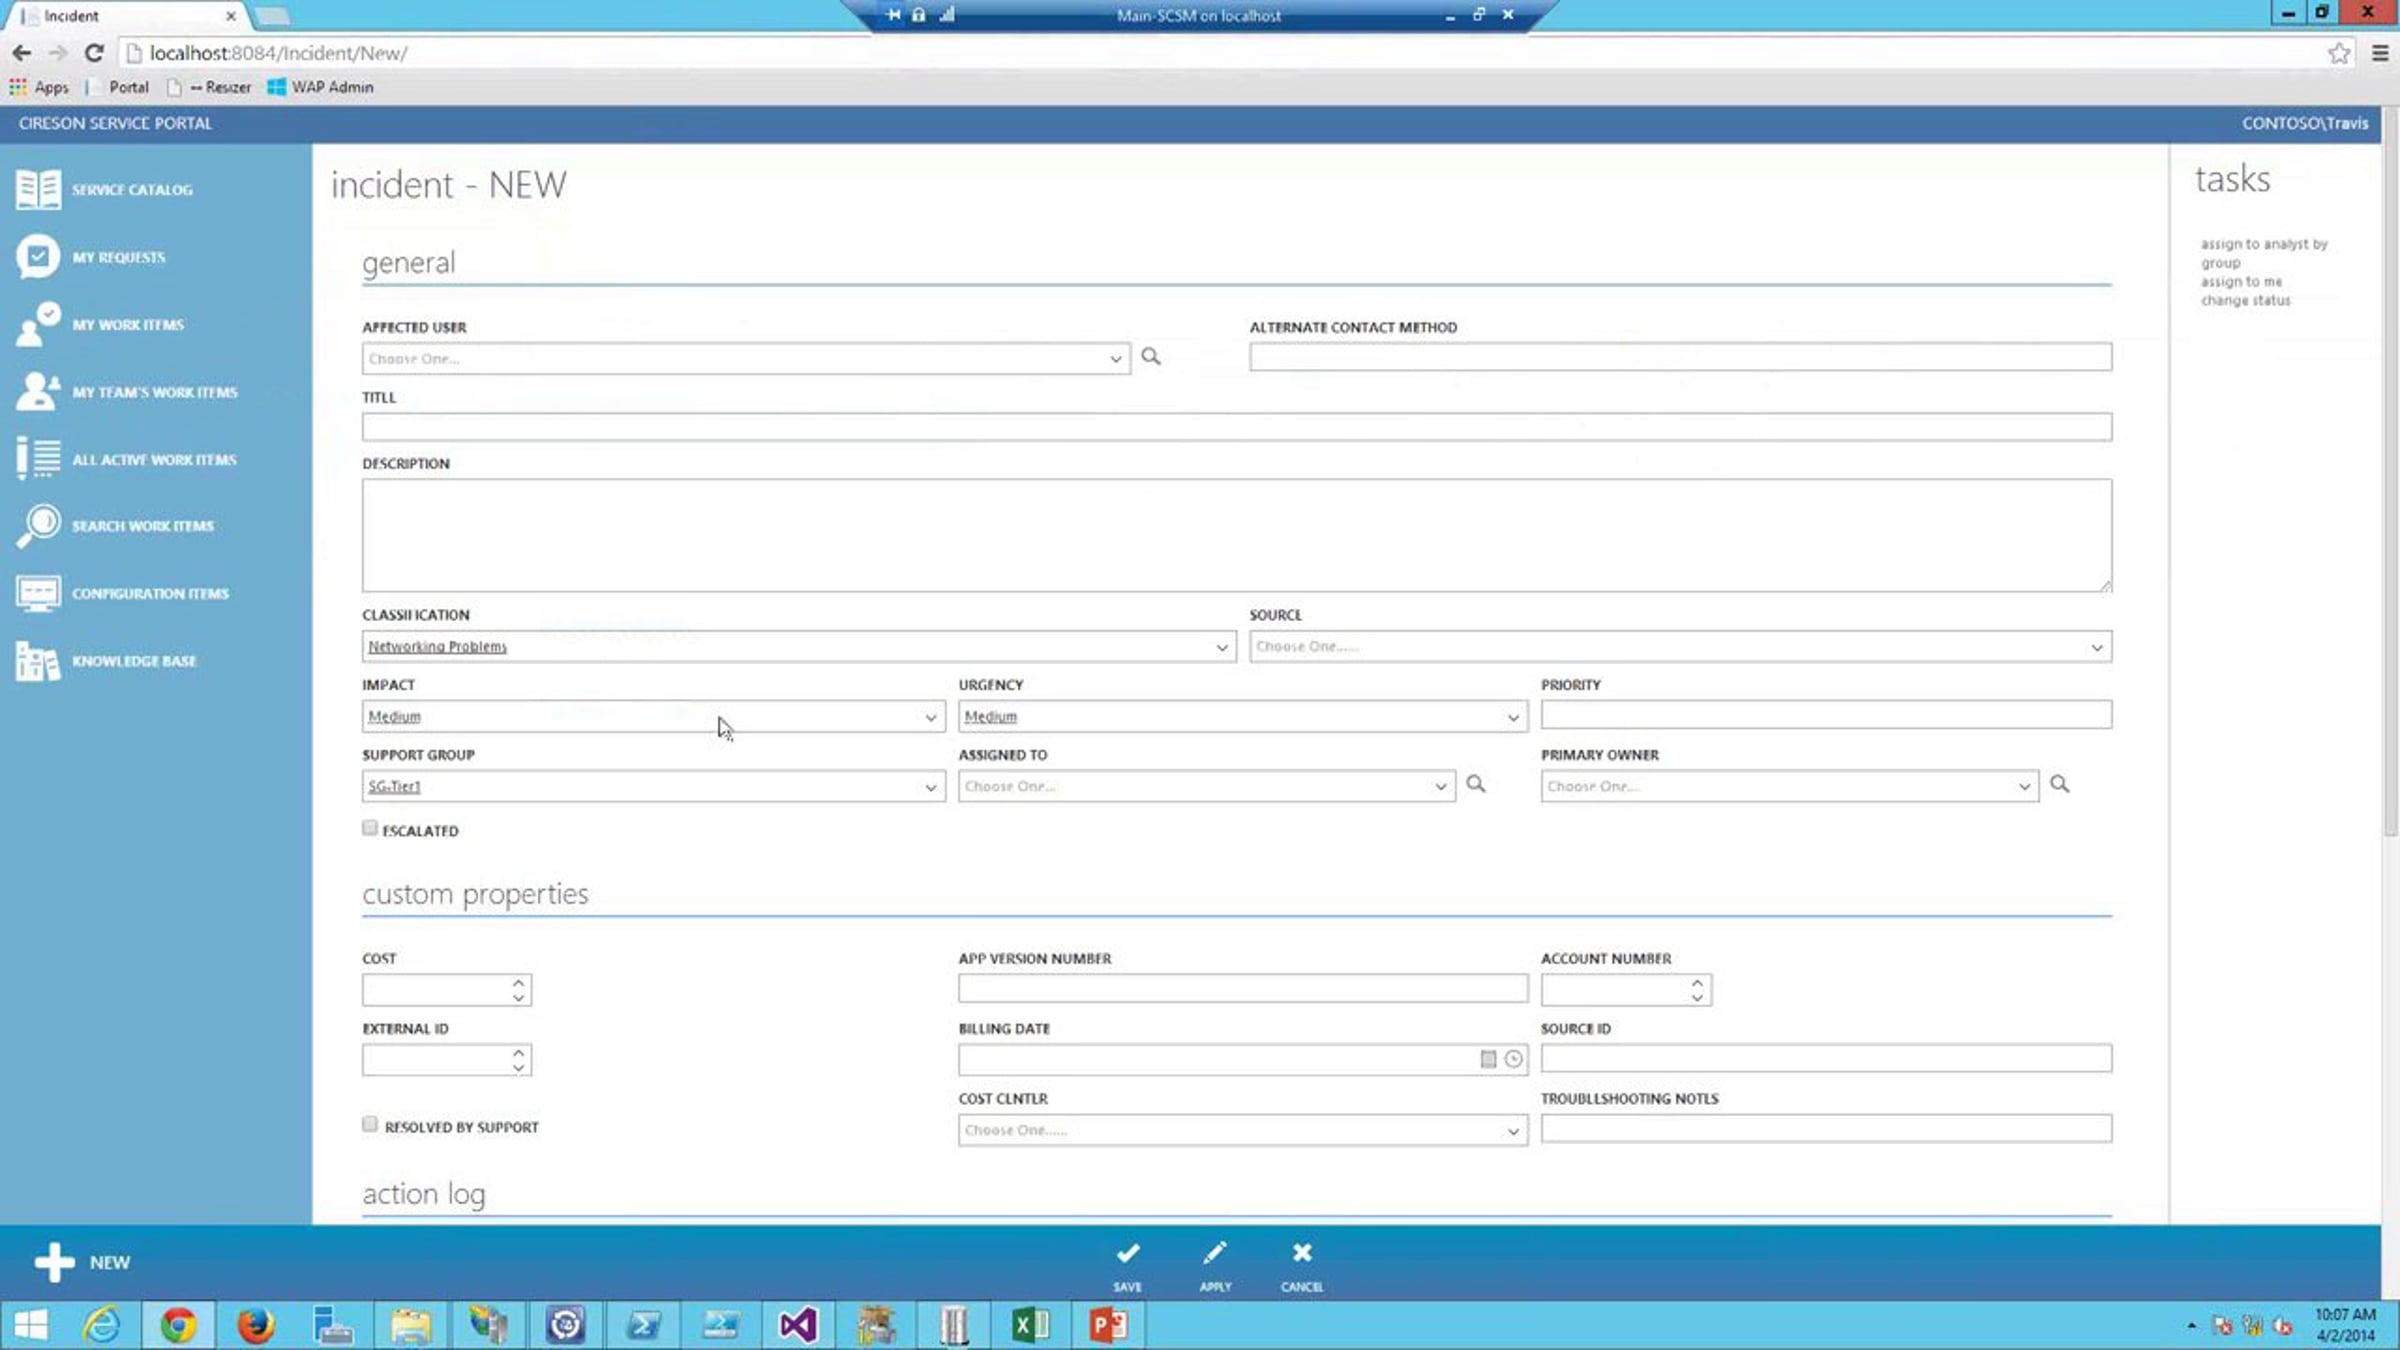The image size is (2400, 1350).
Task: Enable the Resolved By Support checkbox
Action: pyautogui.click(x=370, y=1124)
